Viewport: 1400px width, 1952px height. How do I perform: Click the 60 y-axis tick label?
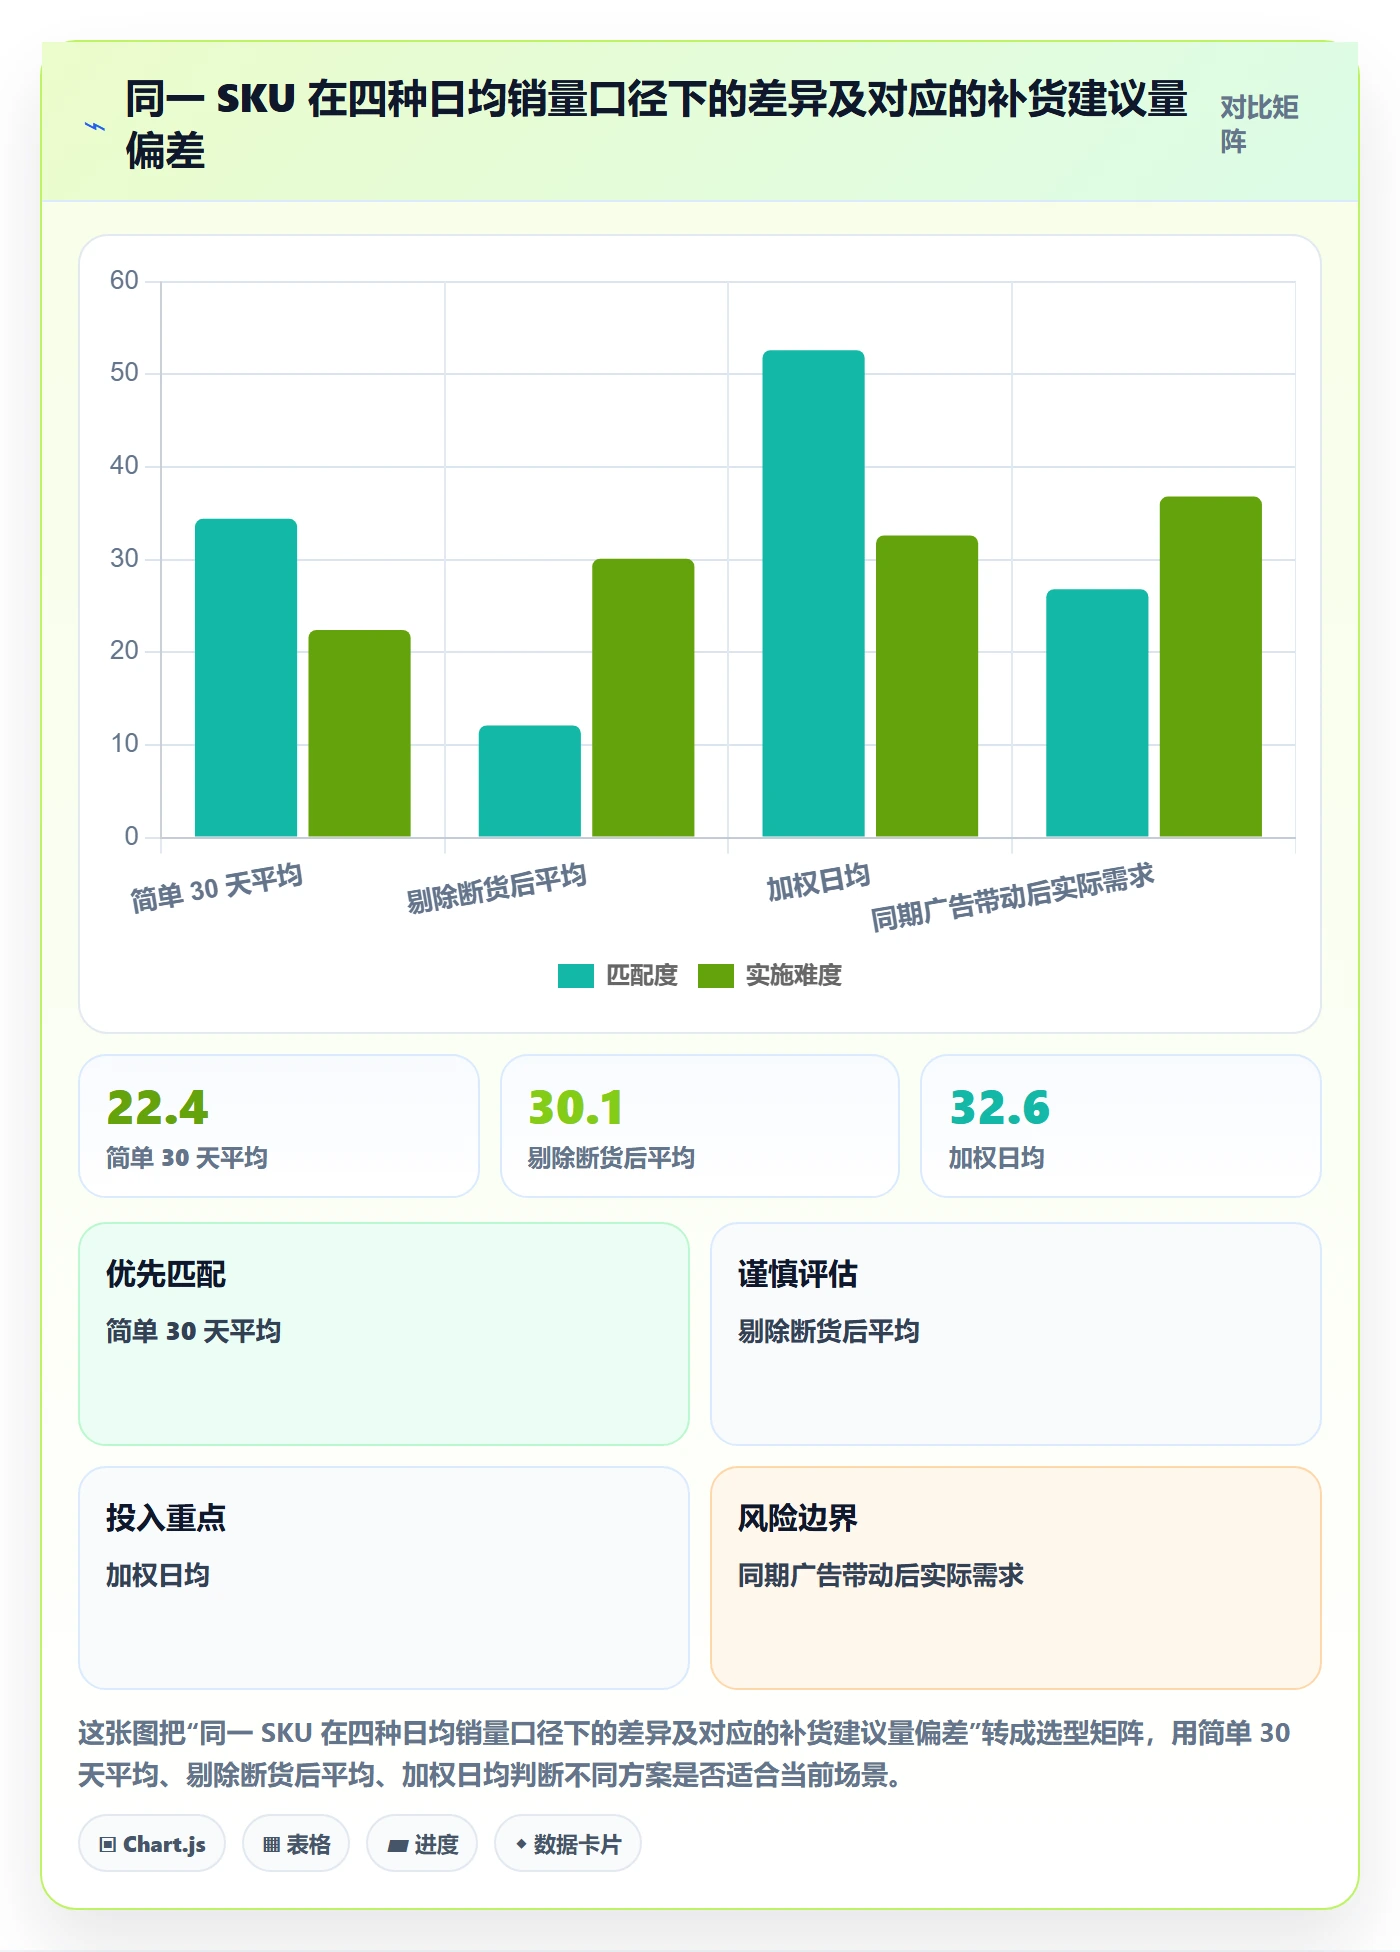tap(124, 281)
